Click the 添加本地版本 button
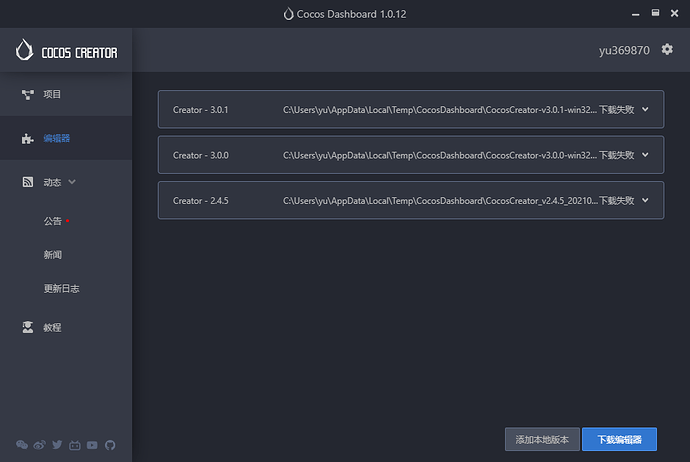Image resolution: width=690 pixels, height=462 pixels. (x=542, y=439)
